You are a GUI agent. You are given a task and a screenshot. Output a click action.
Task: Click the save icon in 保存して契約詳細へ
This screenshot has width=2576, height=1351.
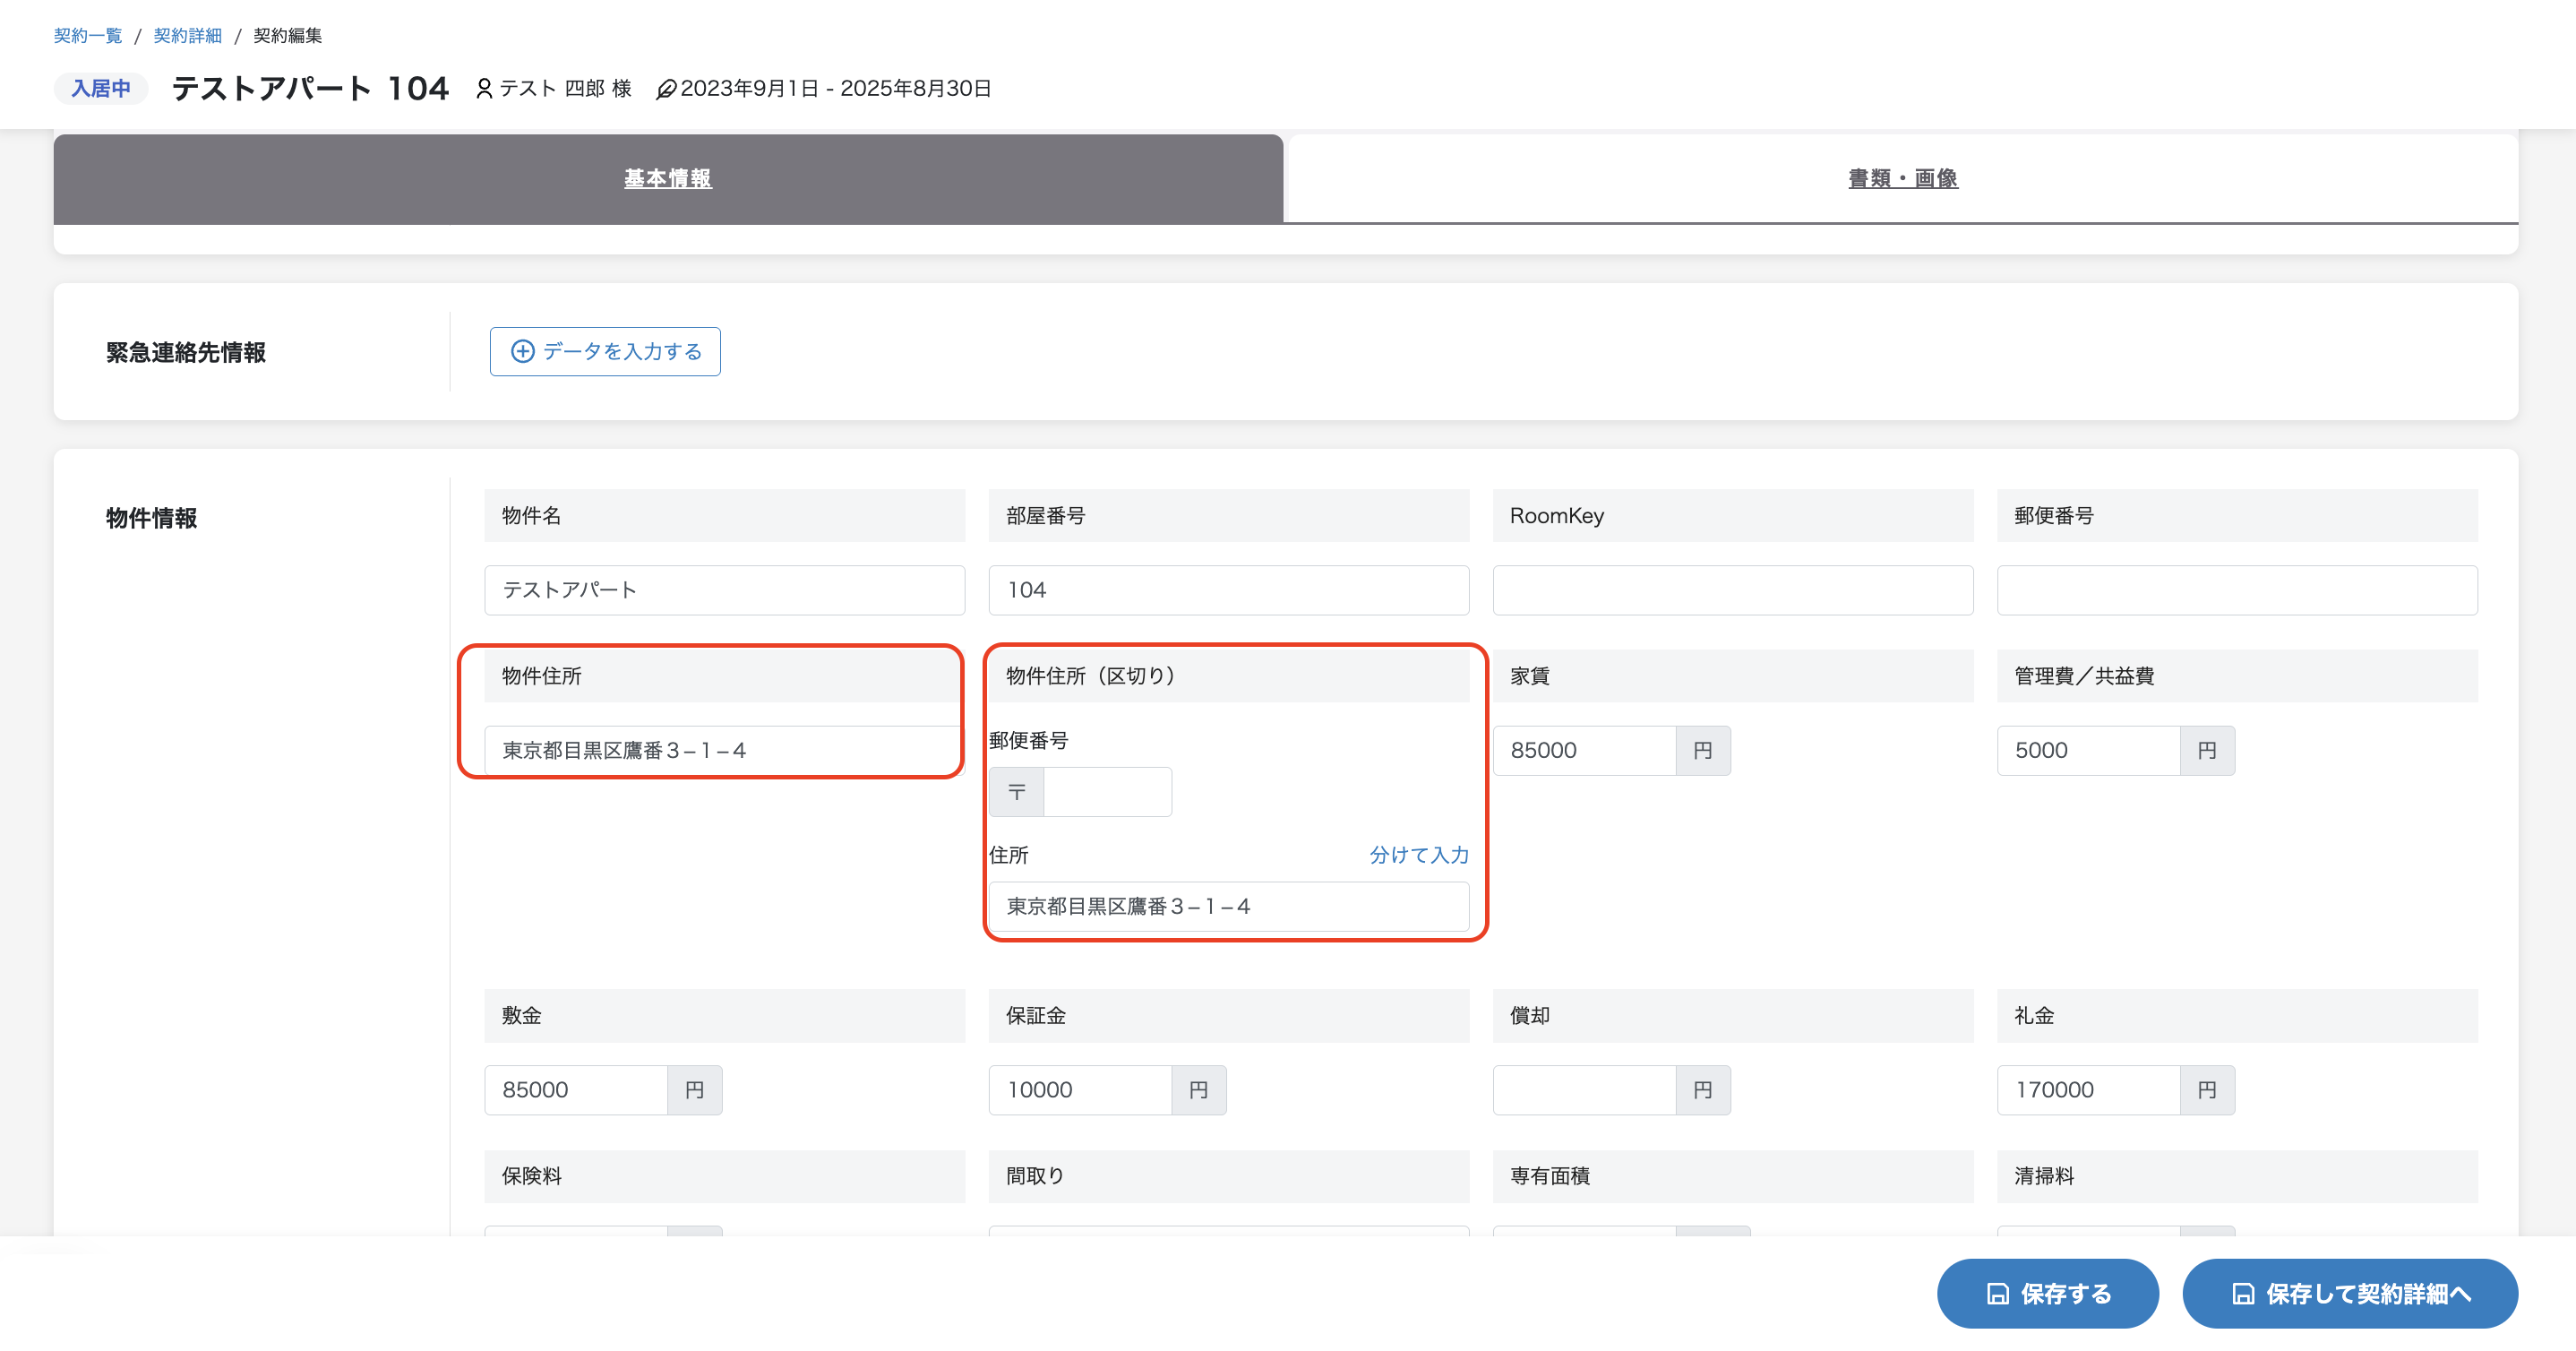click(2243, 1294)
